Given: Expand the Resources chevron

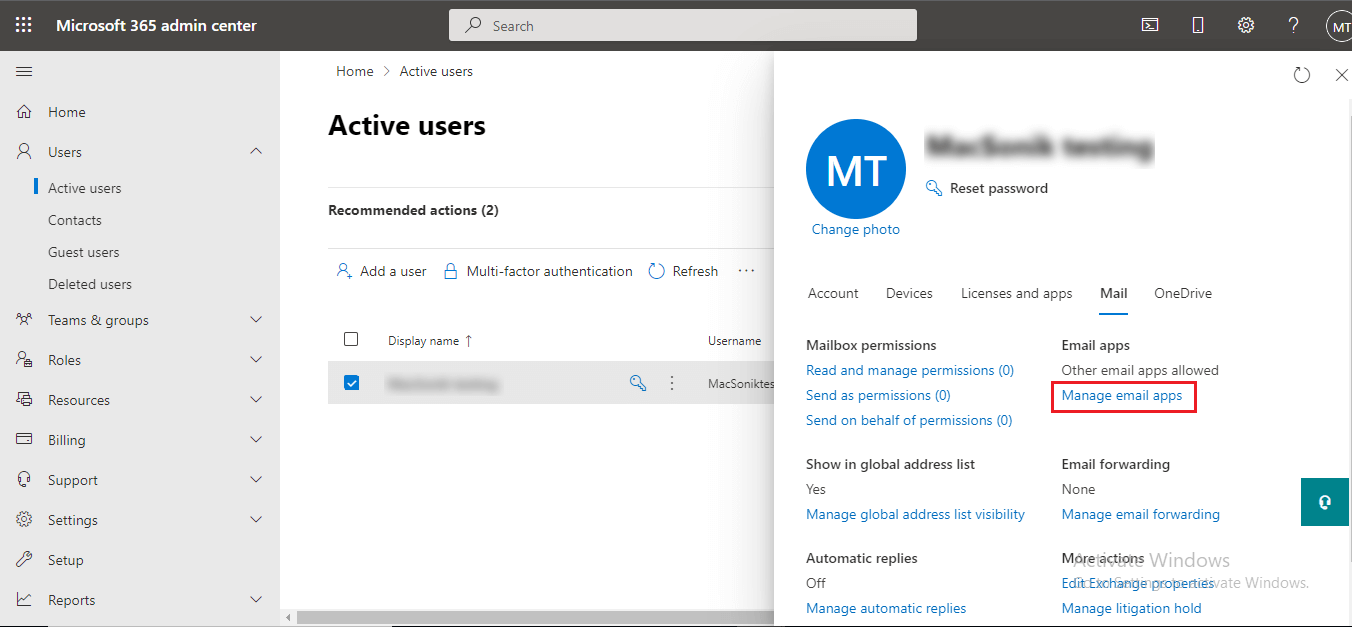Looking at the screenshot, I should [256, 399].
